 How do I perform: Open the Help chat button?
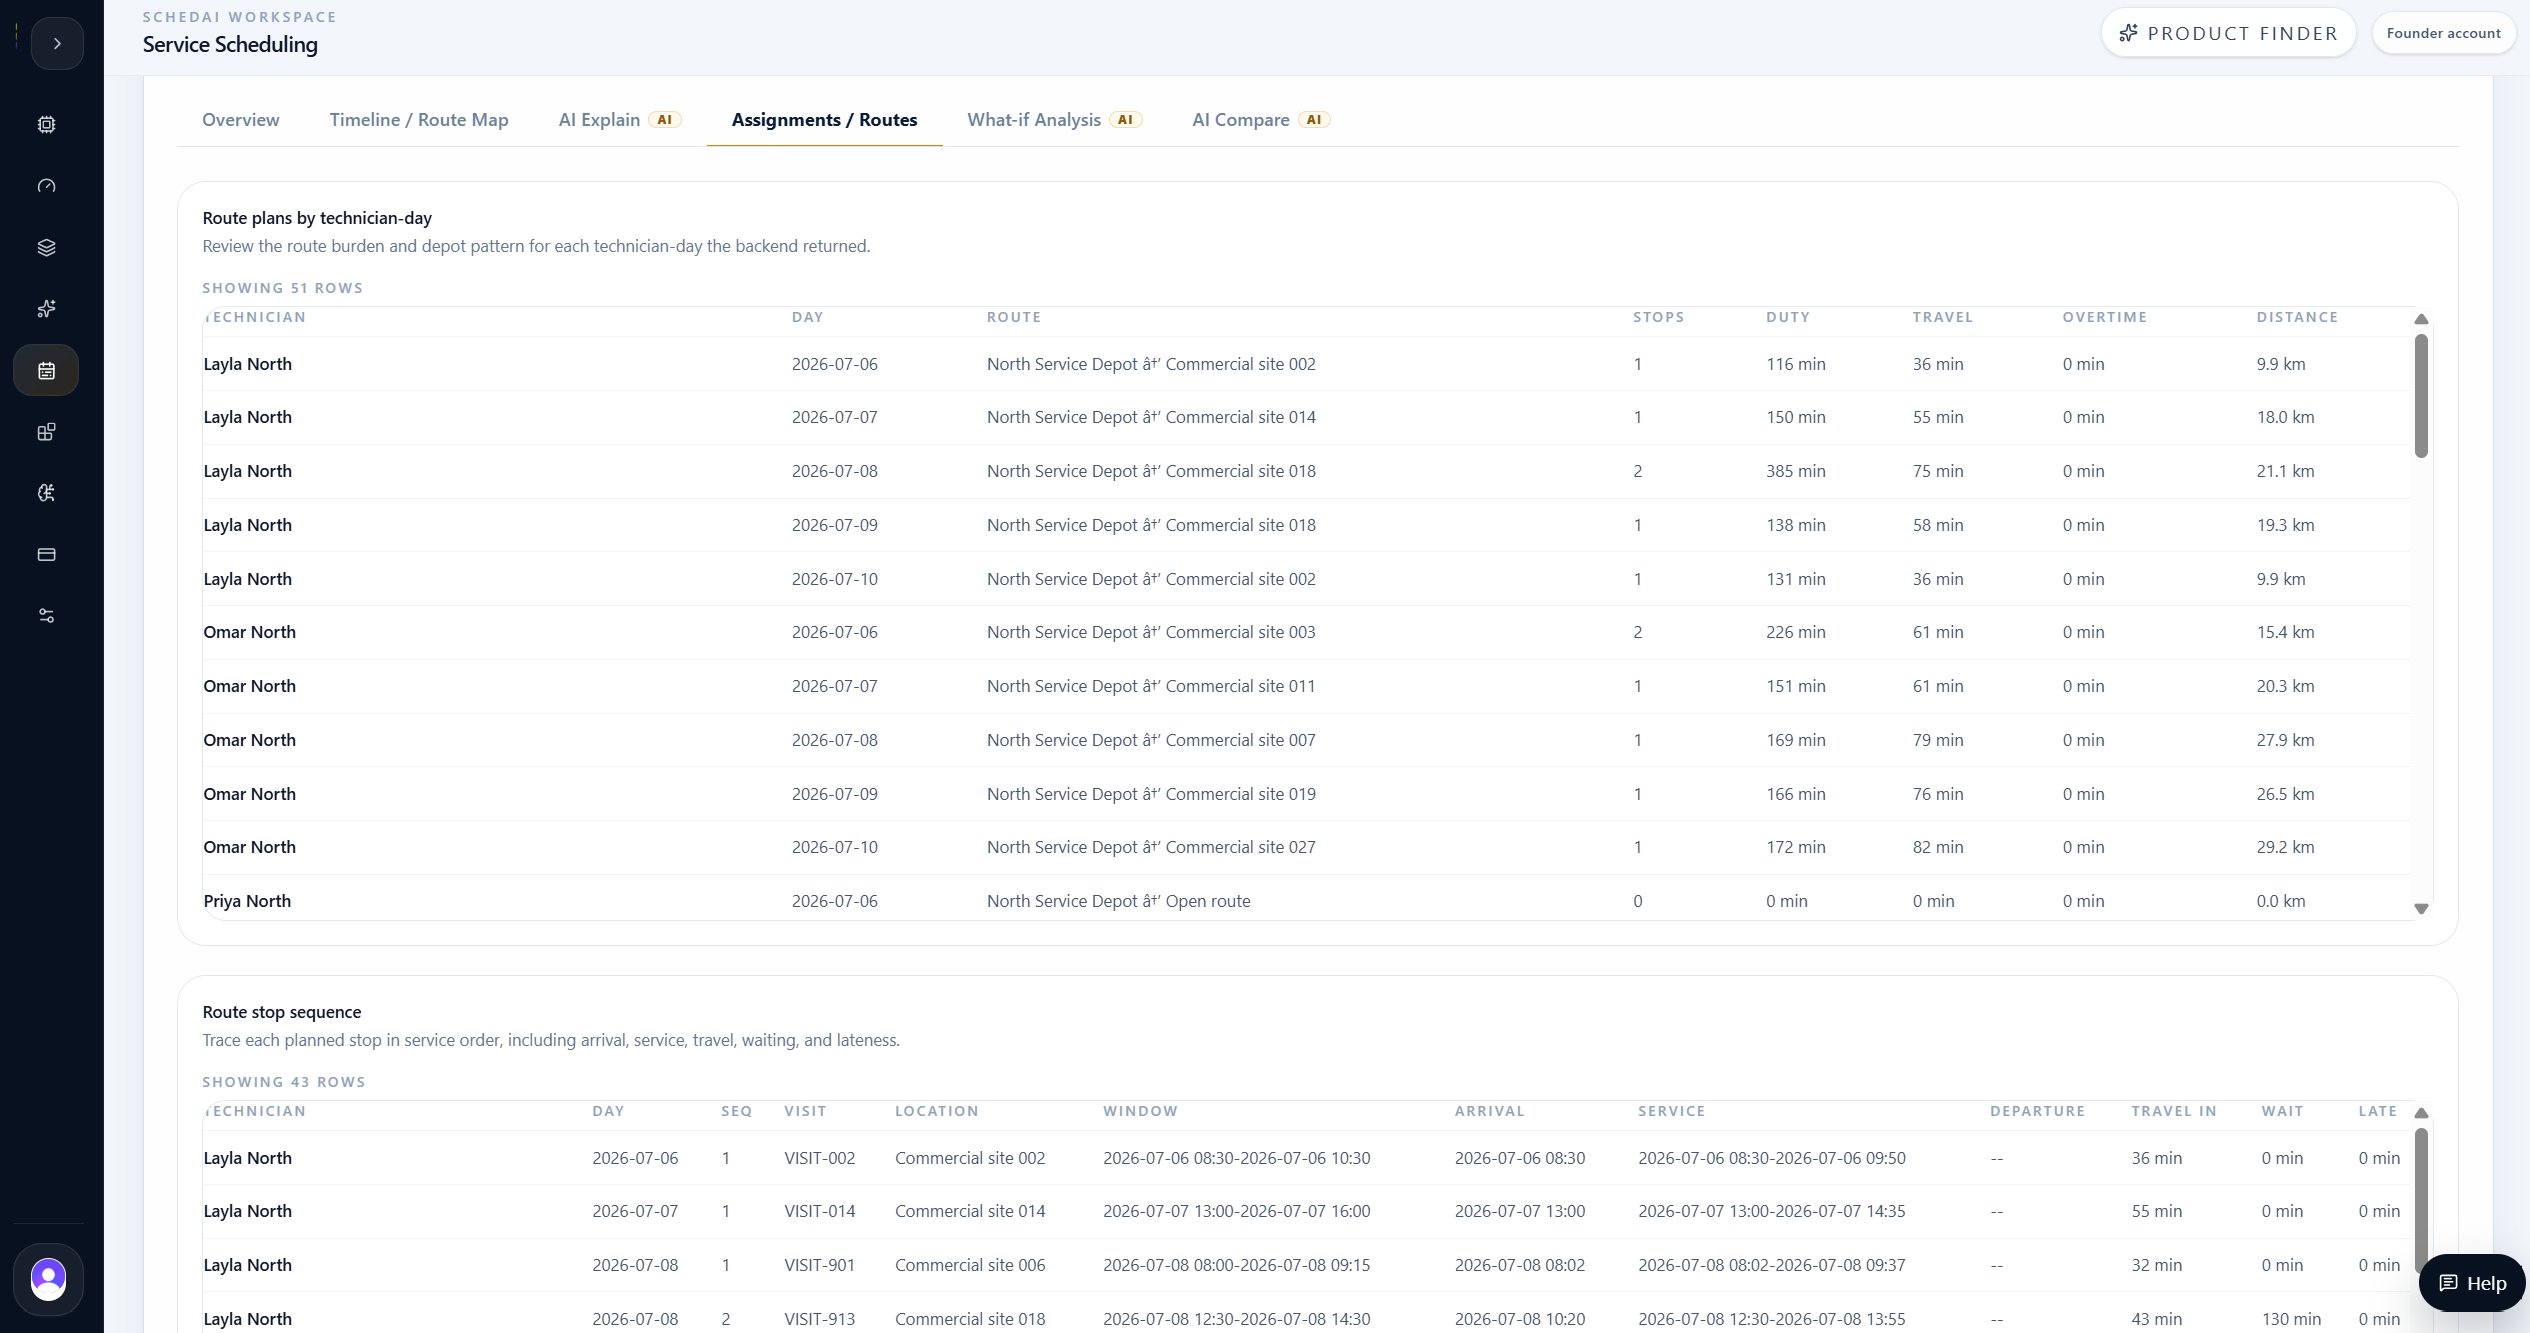pos(2472,1283)
